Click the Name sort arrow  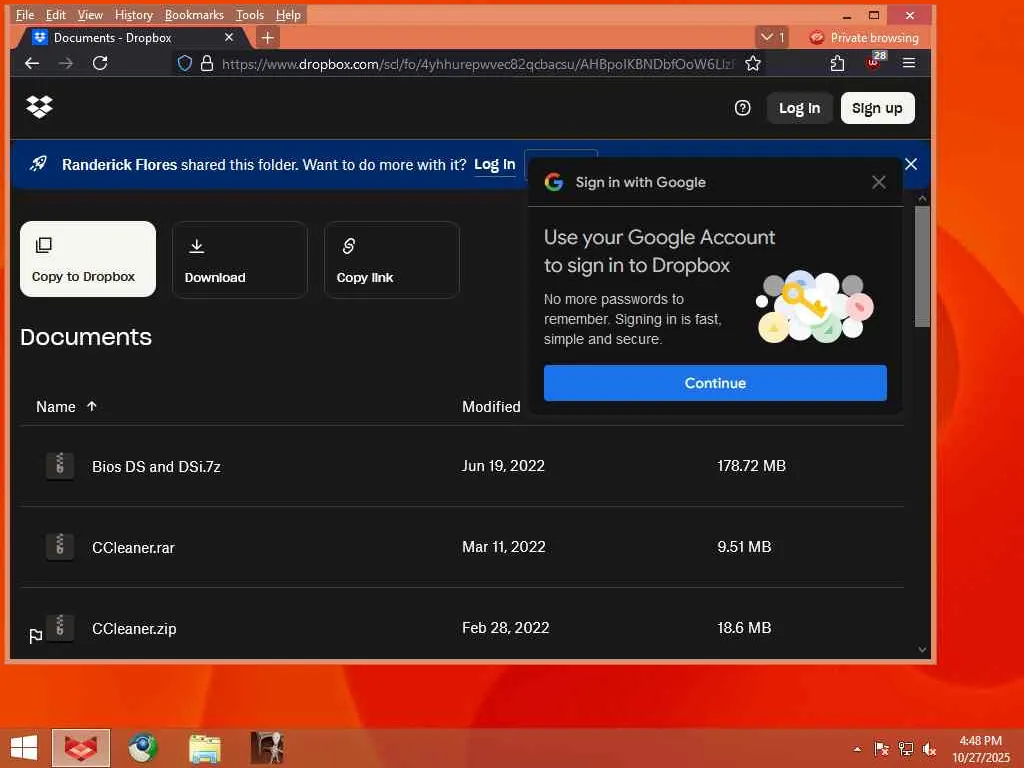[91, 406]
